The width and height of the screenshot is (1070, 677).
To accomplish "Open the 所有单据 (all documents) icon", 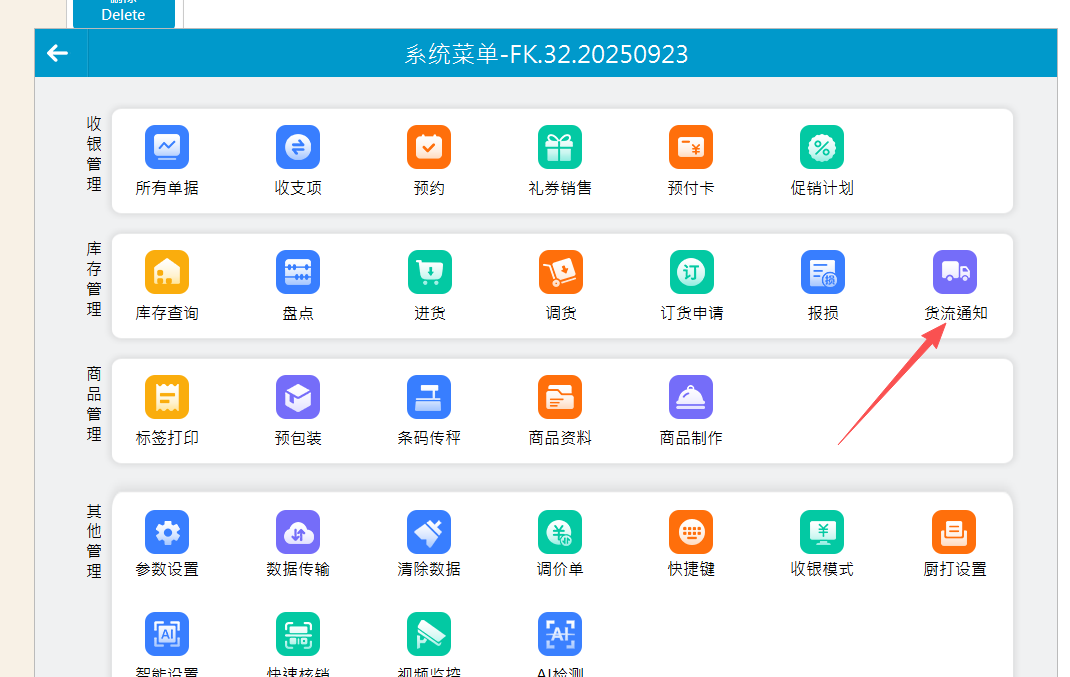I will pyautogui.click(x=167, y=147).
